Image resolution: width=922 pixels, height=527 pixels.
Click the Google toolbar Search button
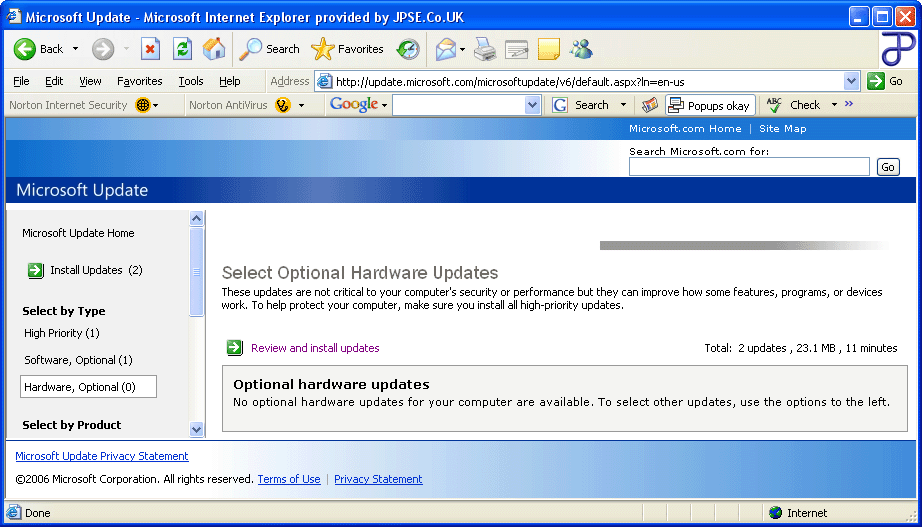click(580, 105)
